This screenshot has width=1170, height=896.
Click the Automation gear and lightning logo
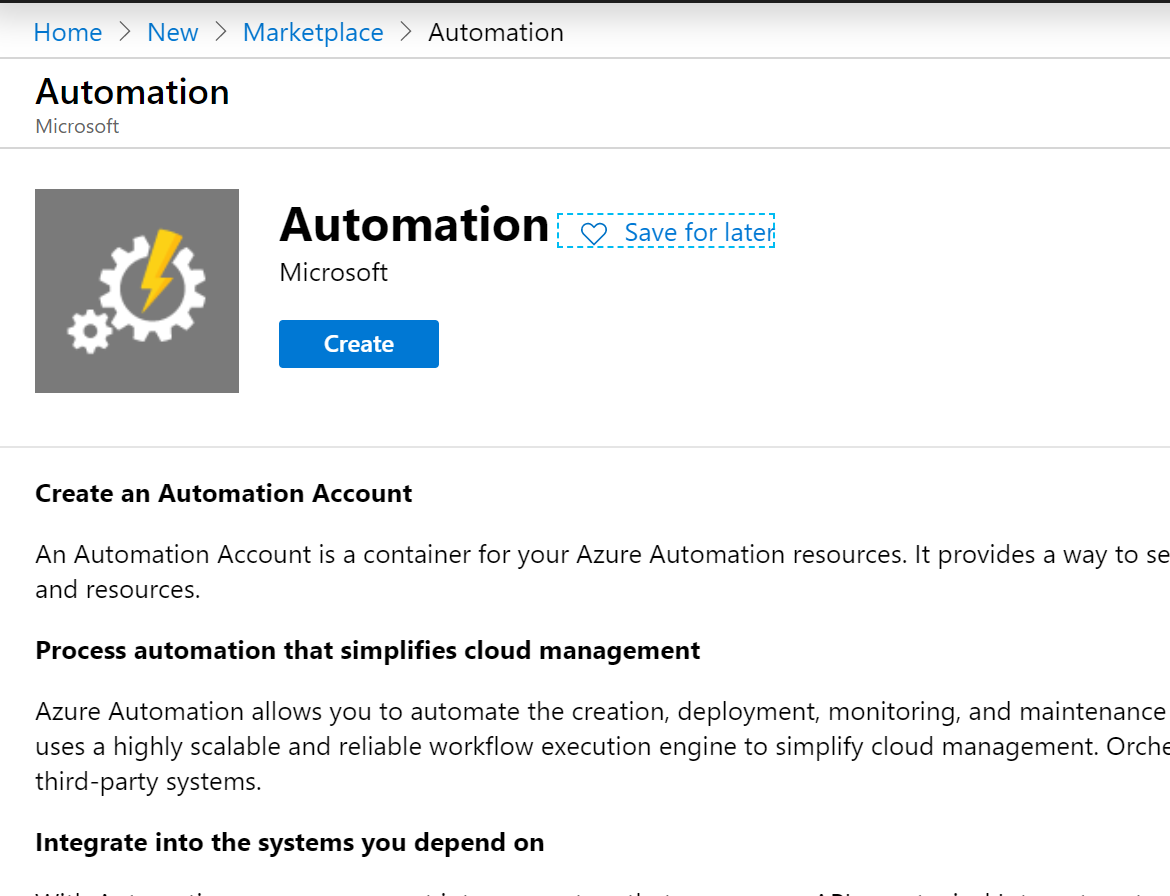click(137, 291)
